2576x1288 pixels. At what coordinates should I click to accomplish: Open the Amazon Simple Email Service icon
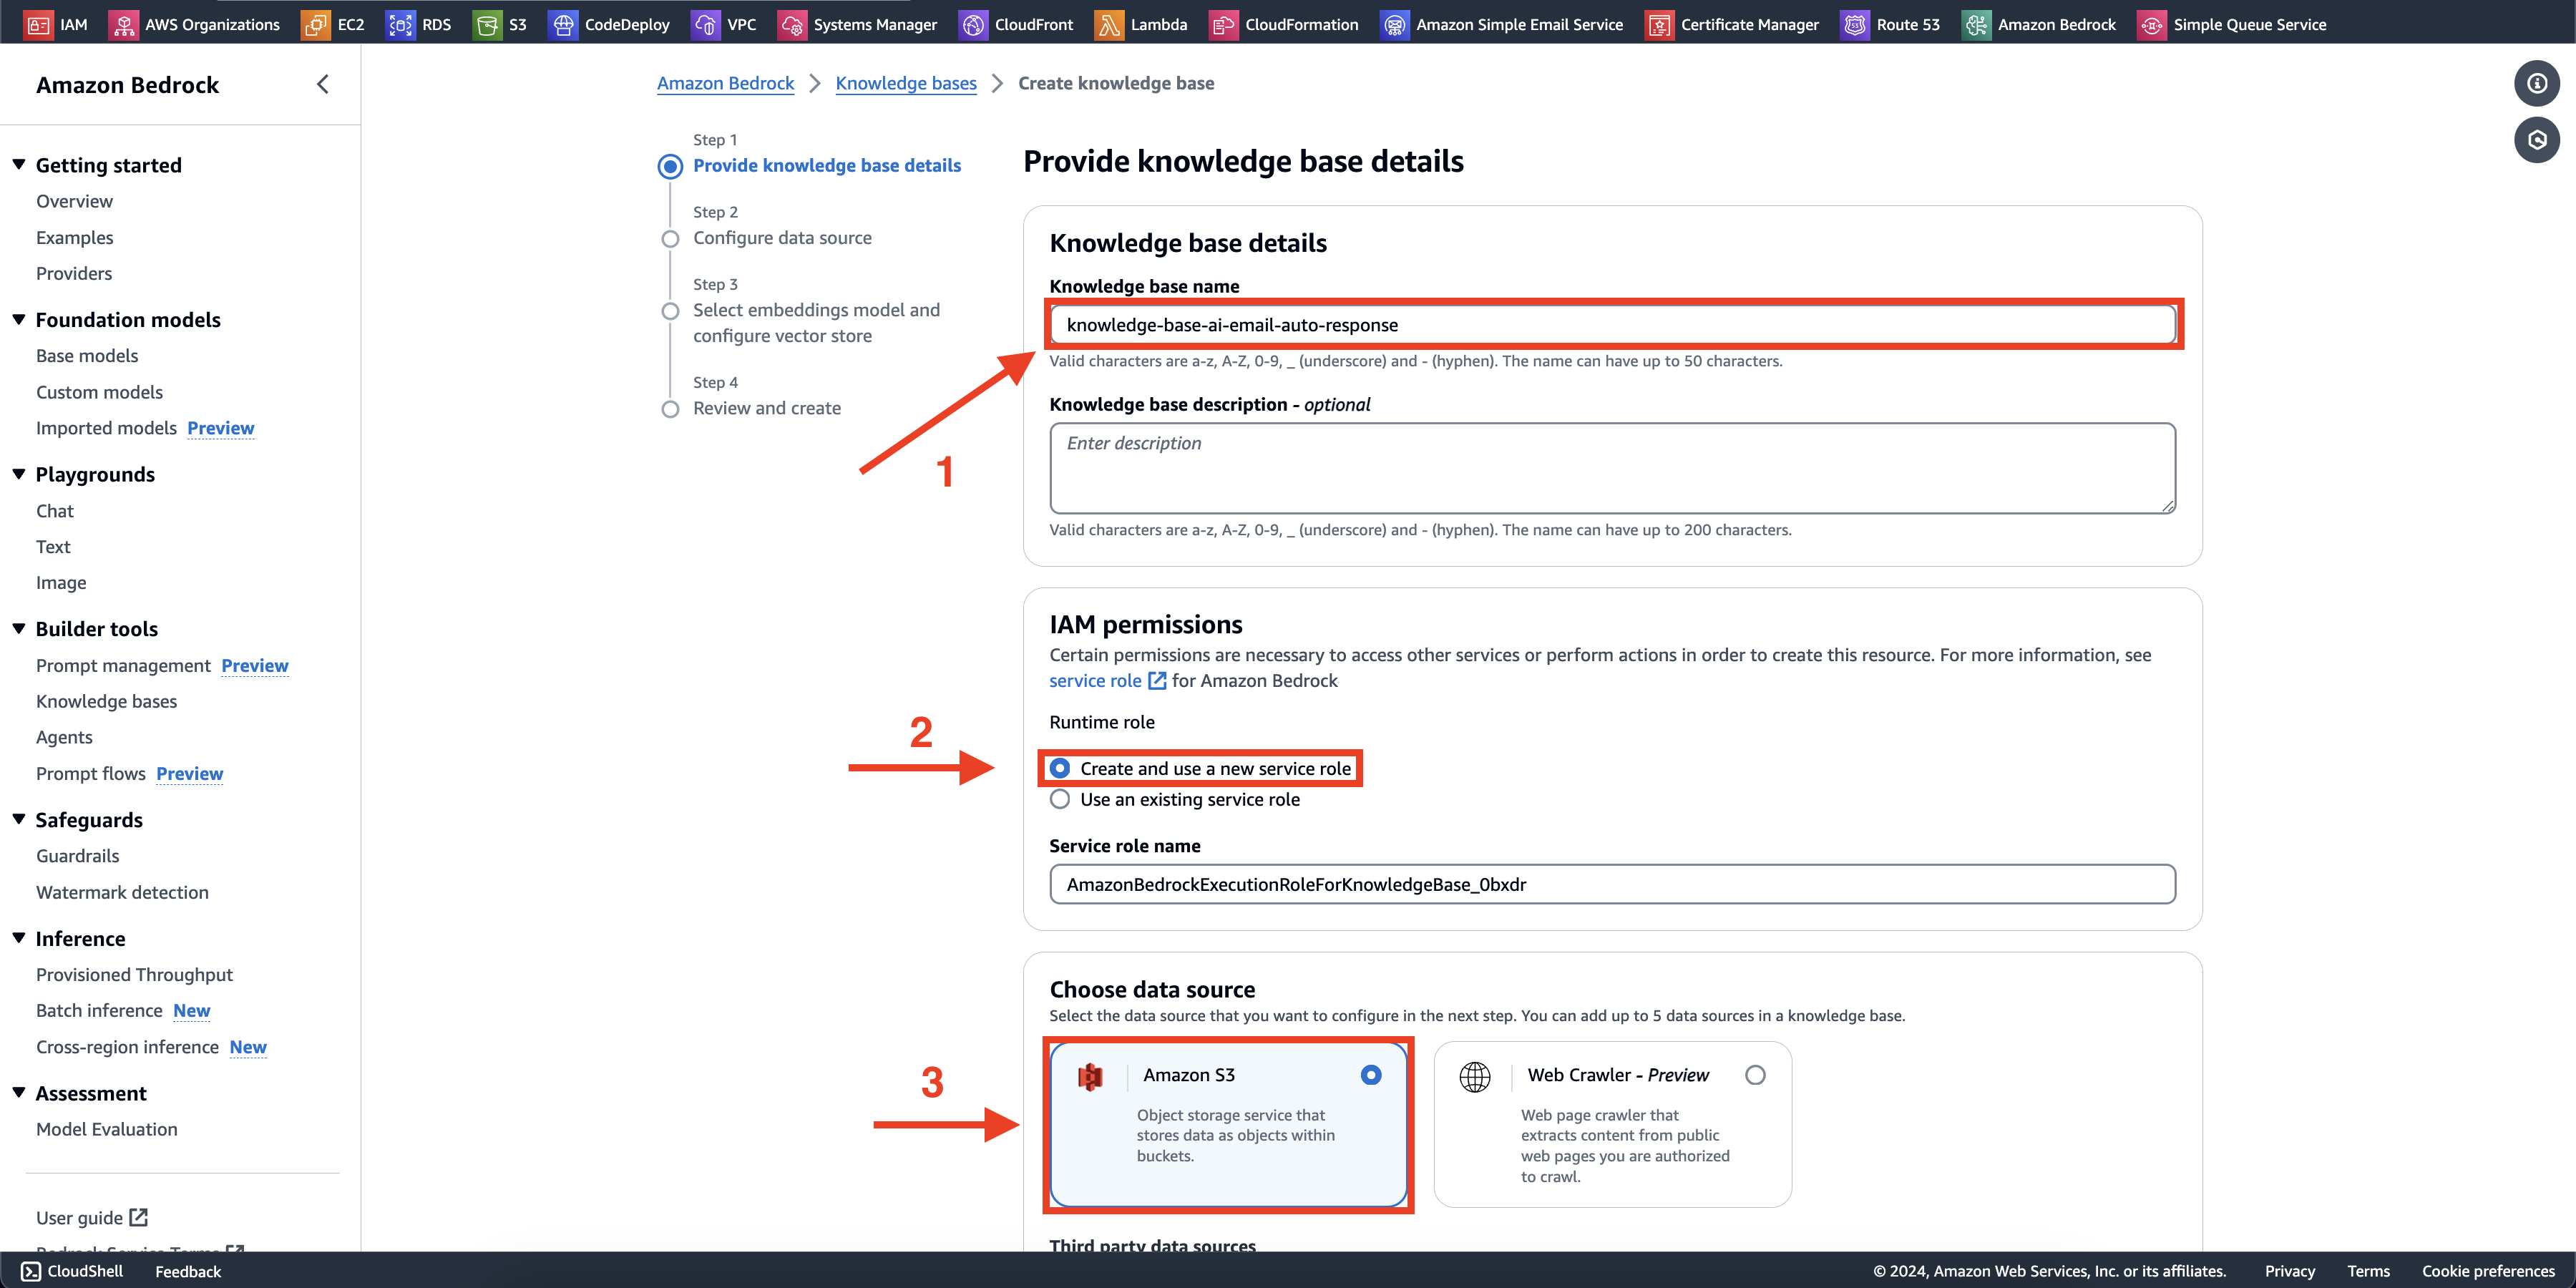point(1394,24)
